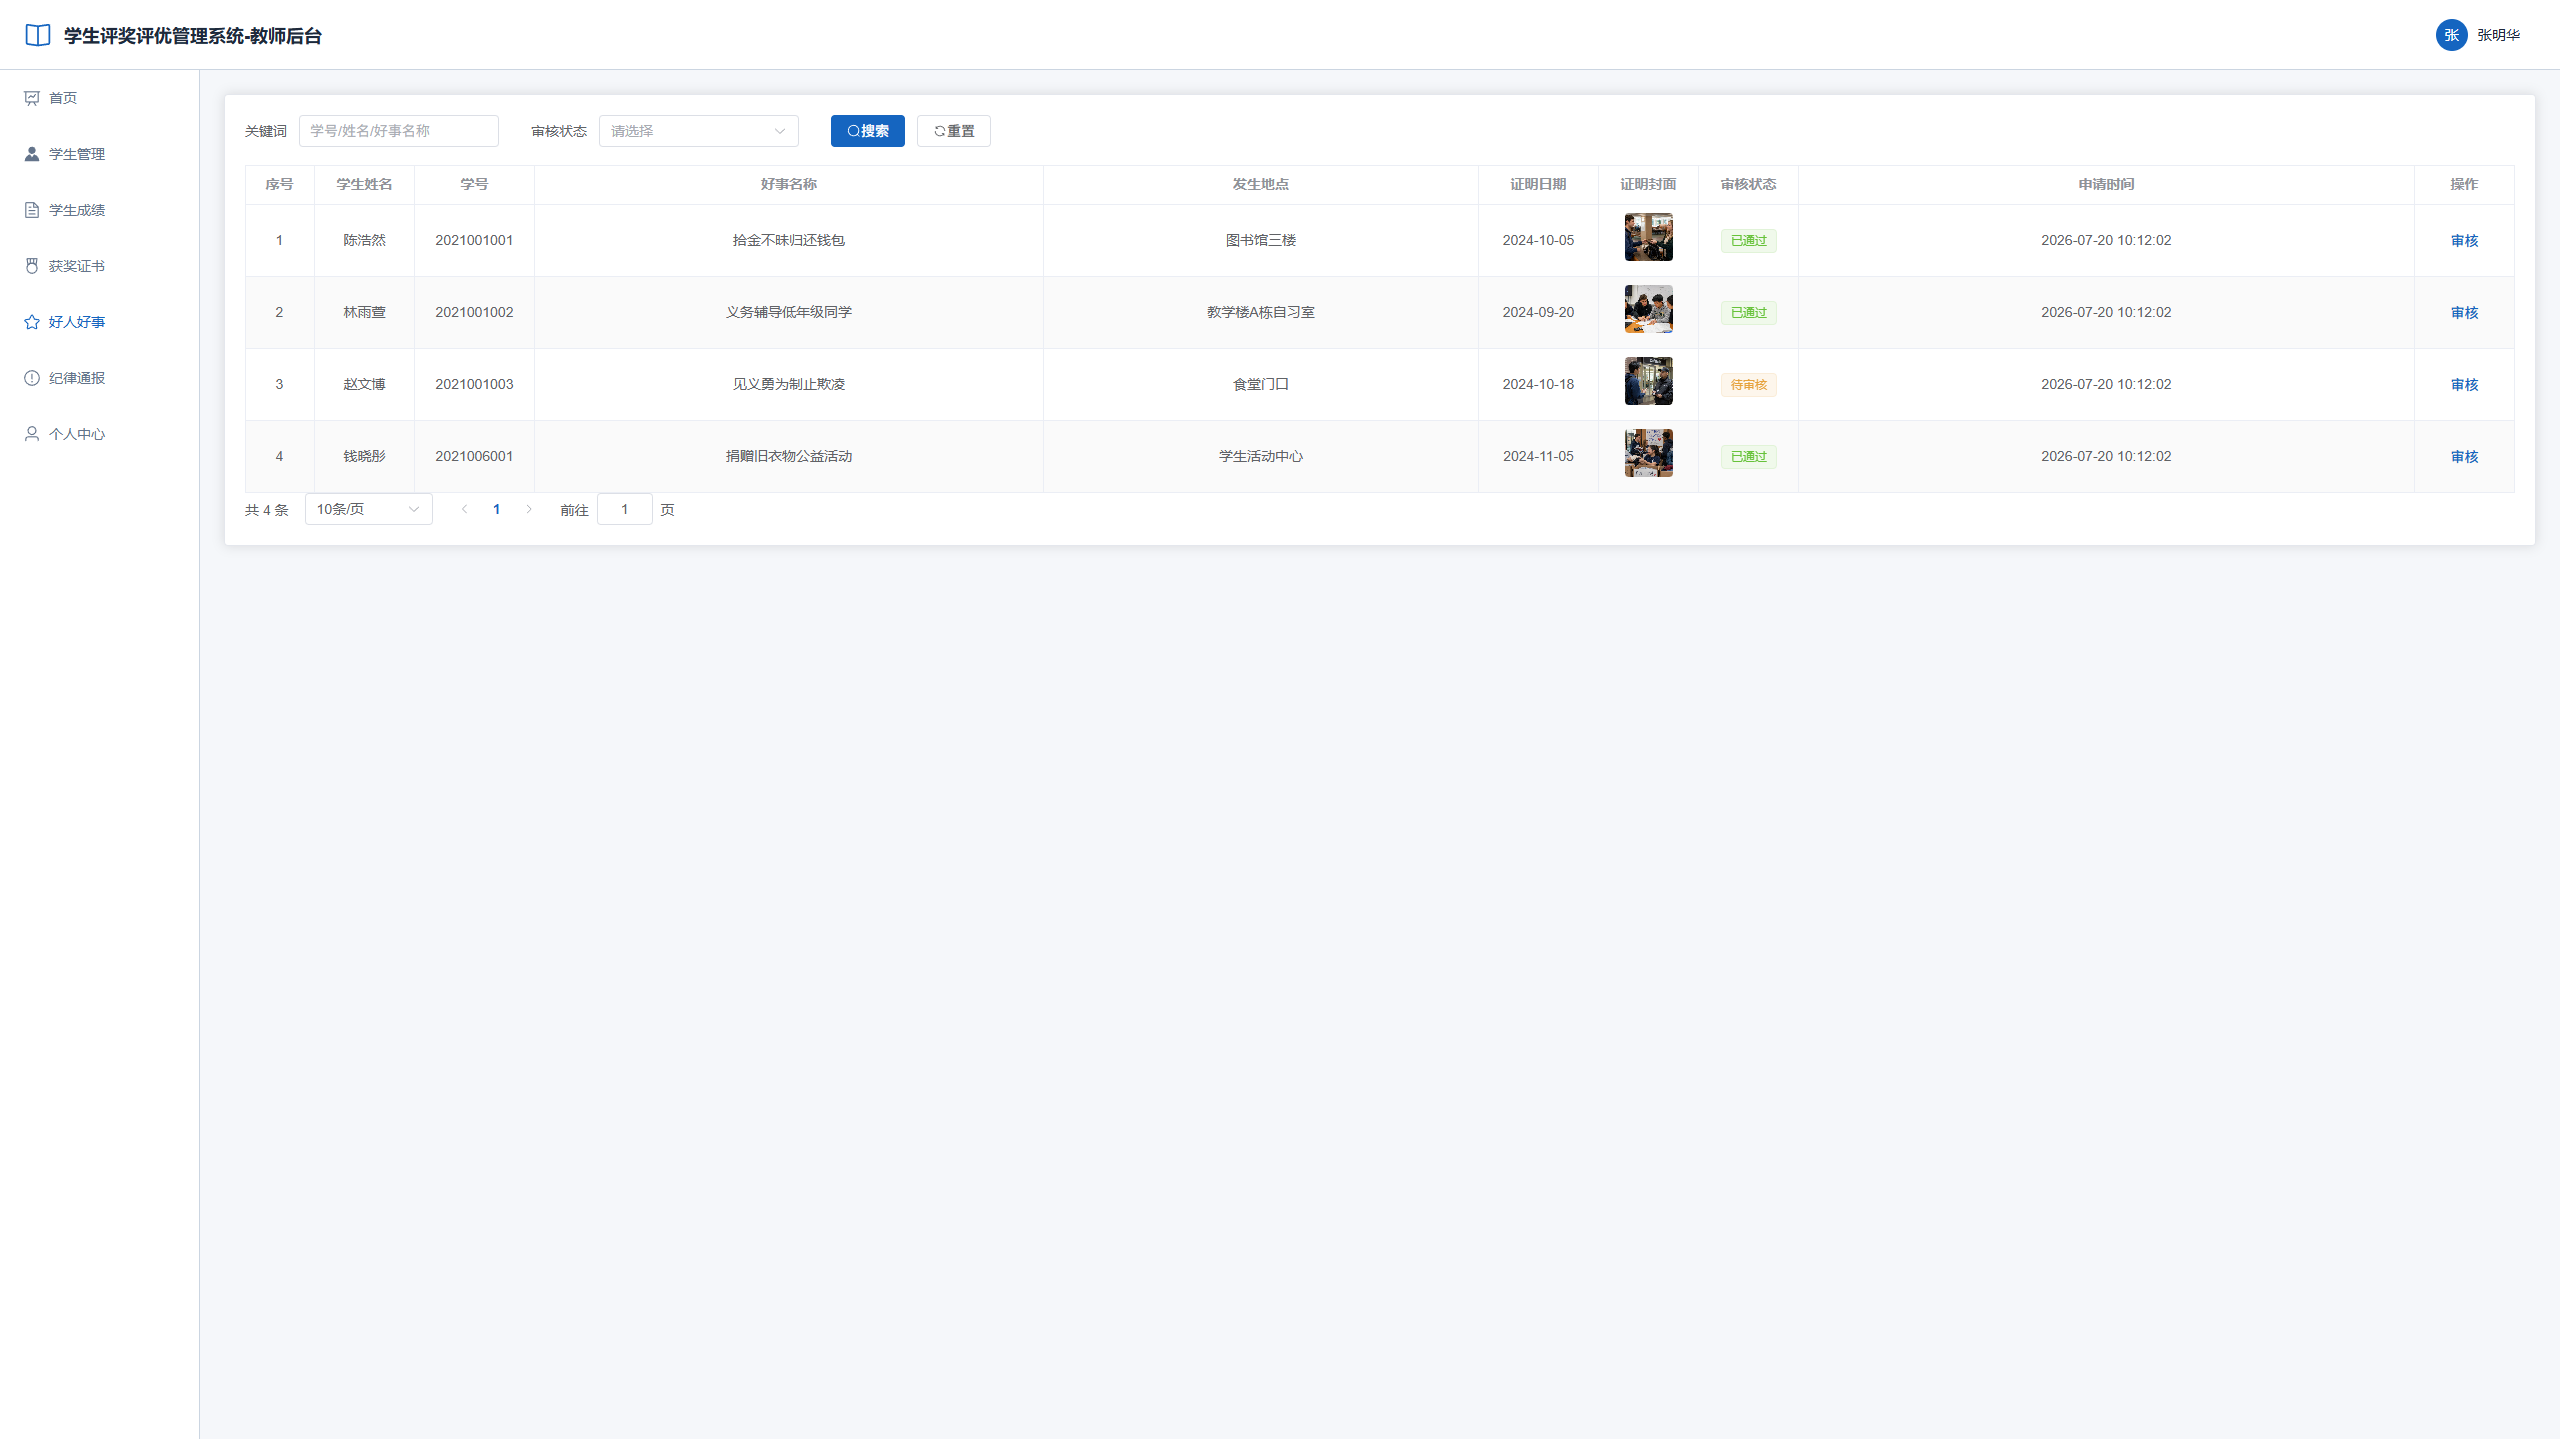This screenshot has width=2560, height=1439.
Task: Click the 重置 button
Action: tap(953, 131)
